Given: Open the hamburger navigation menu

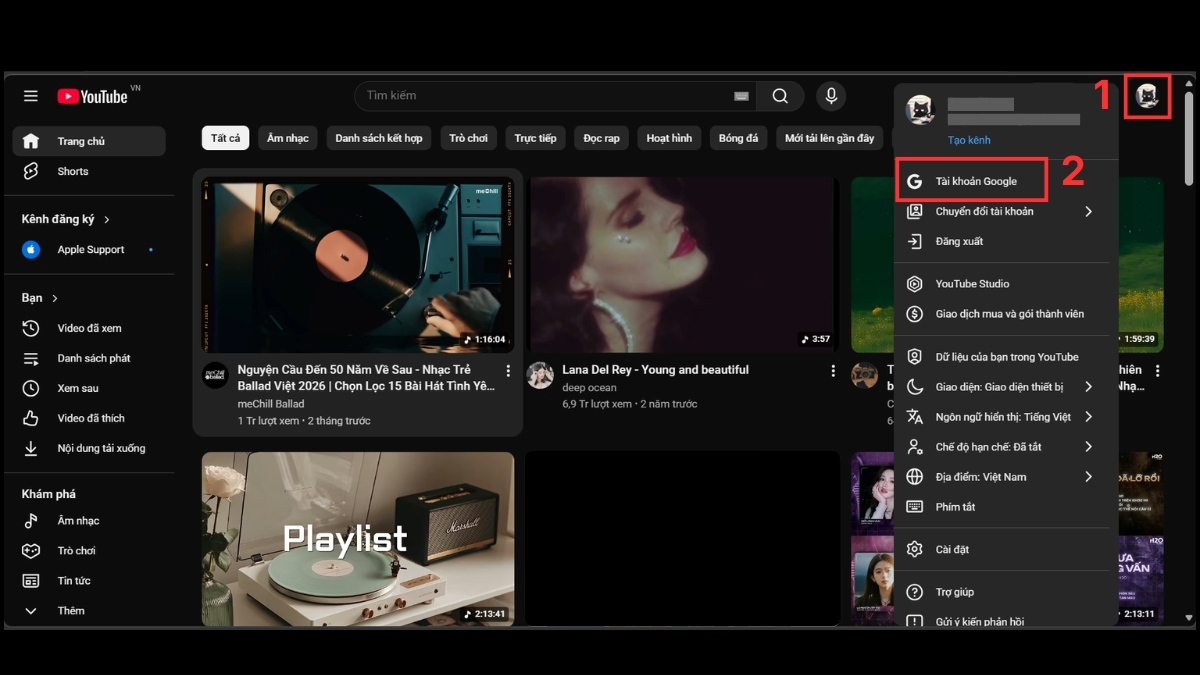Looking at the screenshot, I should coord(30,96).
